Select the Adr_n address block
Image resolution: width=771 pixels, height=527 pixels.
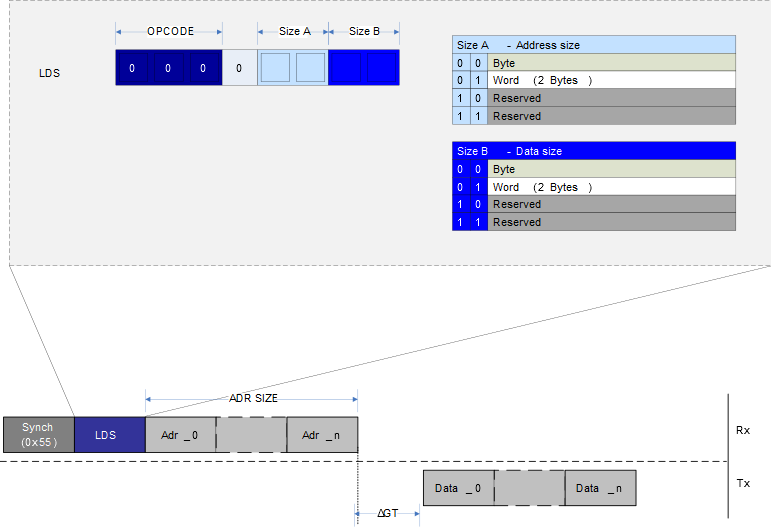pos(322,435)
